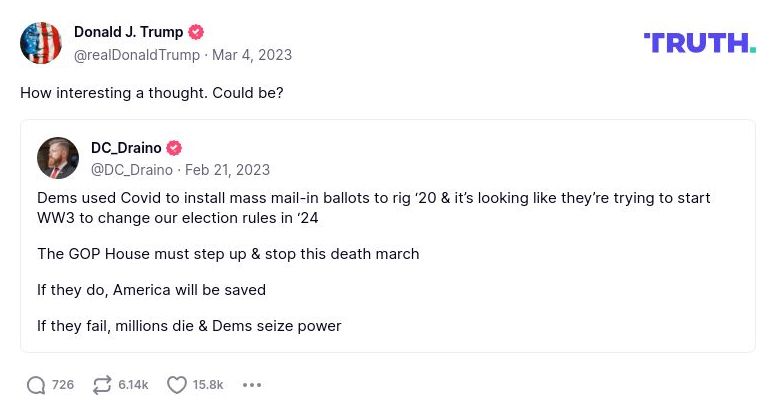Click the 15.8k likes count
777x415 pixels.
[208, 385]
